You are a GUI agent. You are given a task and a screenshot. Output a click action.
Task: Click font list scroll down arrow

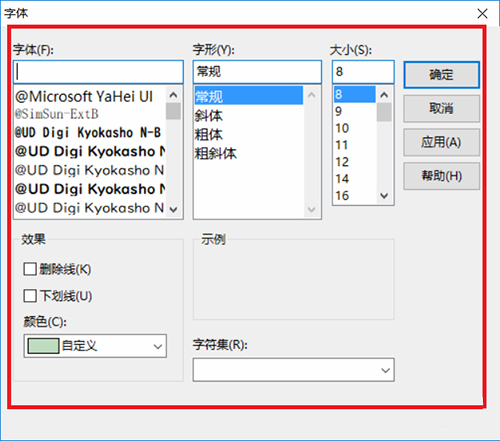point(173,210)
